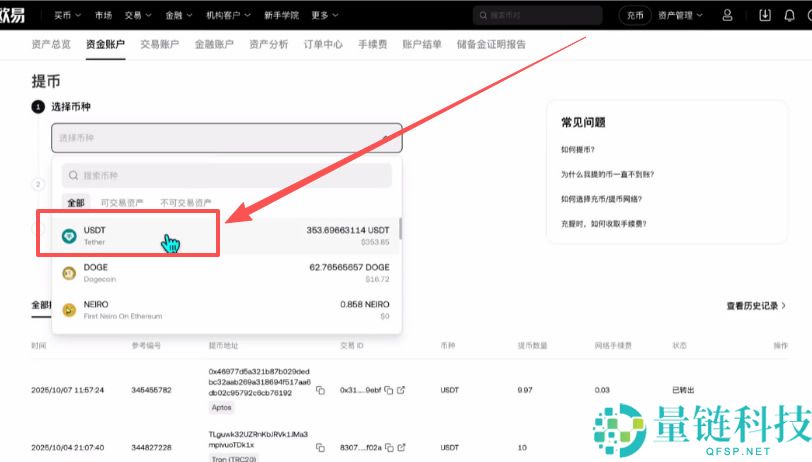The height and width of the screenshot is (462, 812).
Task: Copy transaction ID 0x31...9ebf
Action: click(389, 390)
